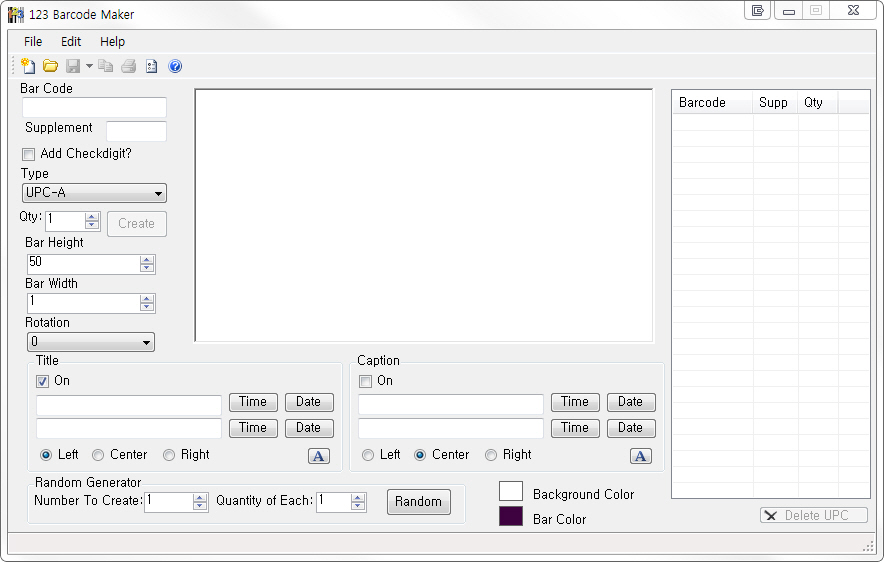Click the properties sheet toolbar icon

(x=152, y=66)
